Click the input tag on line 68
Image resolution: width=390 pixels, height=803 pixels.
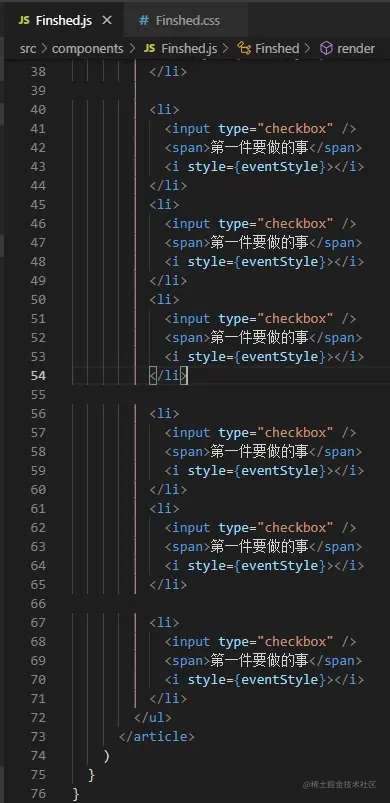point(260,641)
